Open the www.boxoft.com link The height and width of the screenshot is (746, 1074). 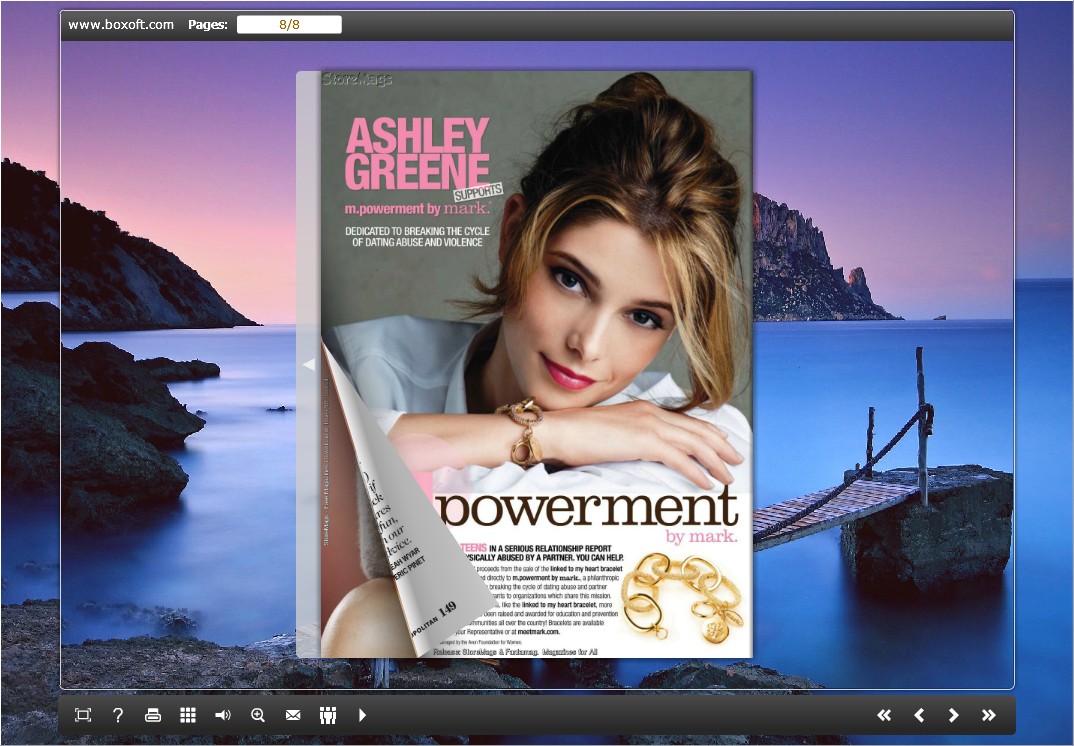pos(121,25)
